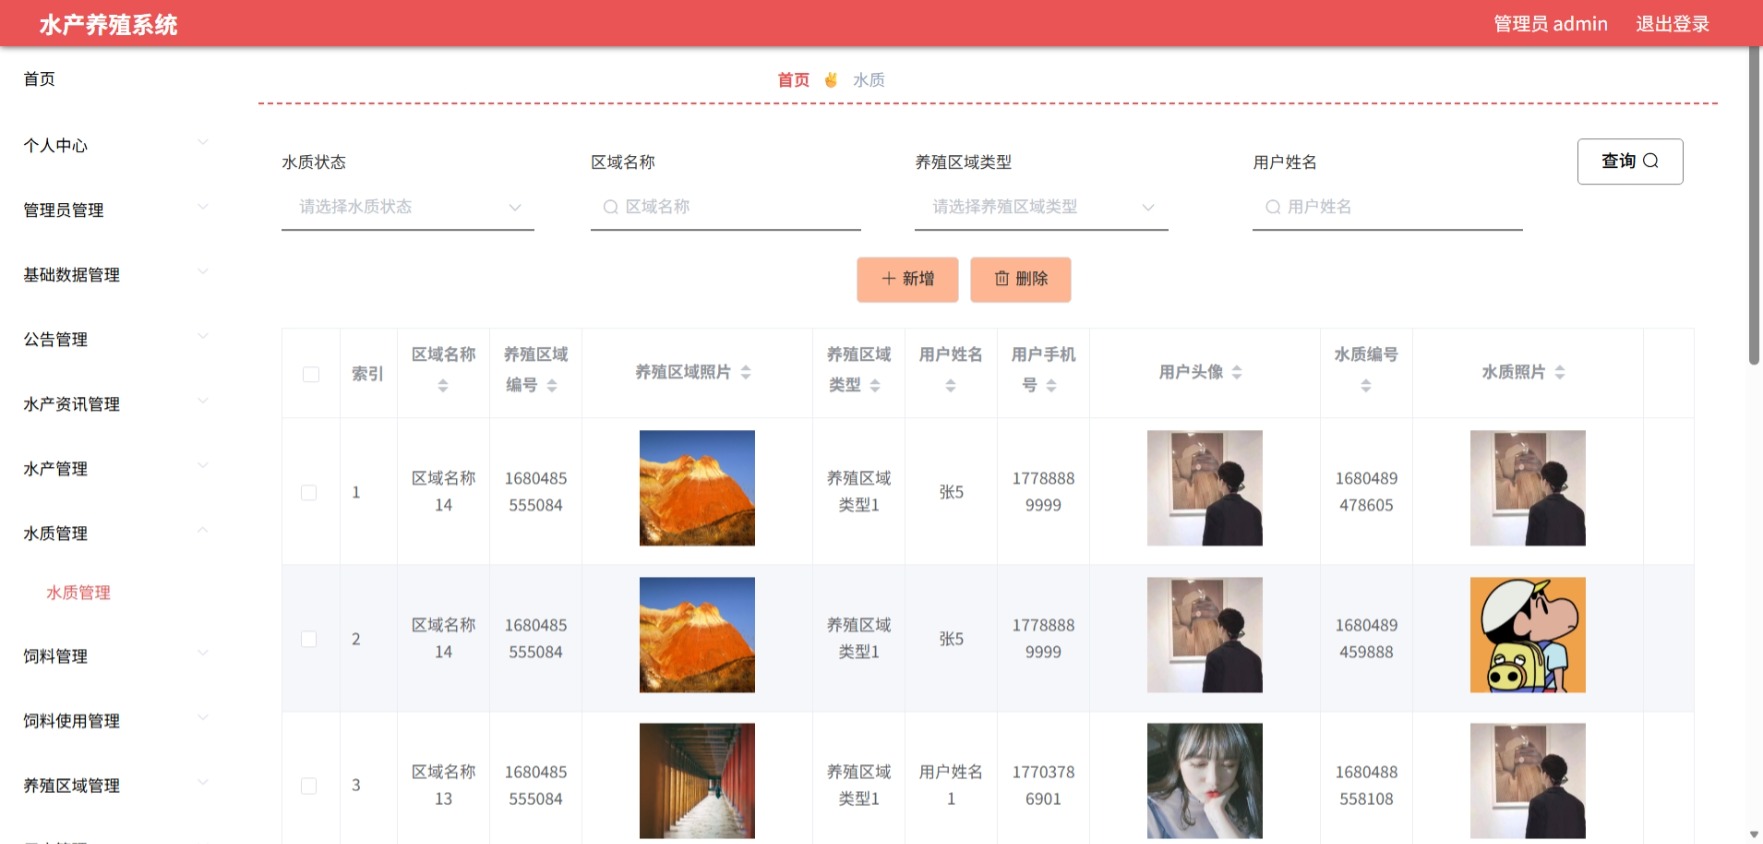
Task: Click 水质 in the breadcrumb
Action: click(869, 80)
